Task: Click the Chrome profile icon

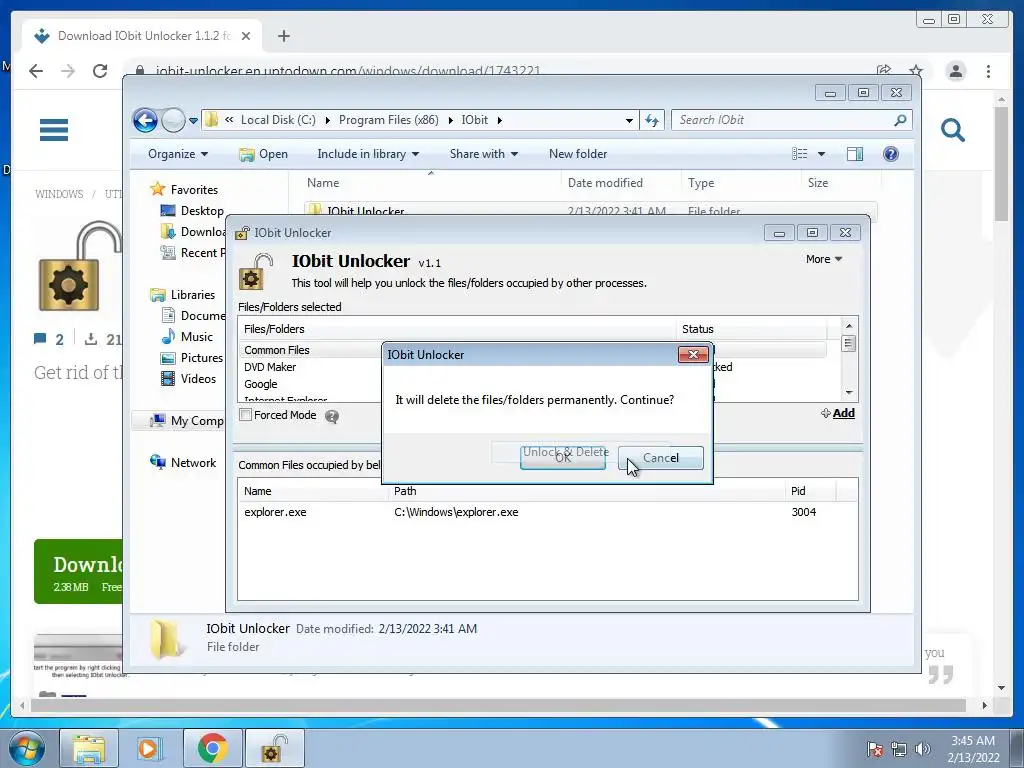Action: click(955, 71)
